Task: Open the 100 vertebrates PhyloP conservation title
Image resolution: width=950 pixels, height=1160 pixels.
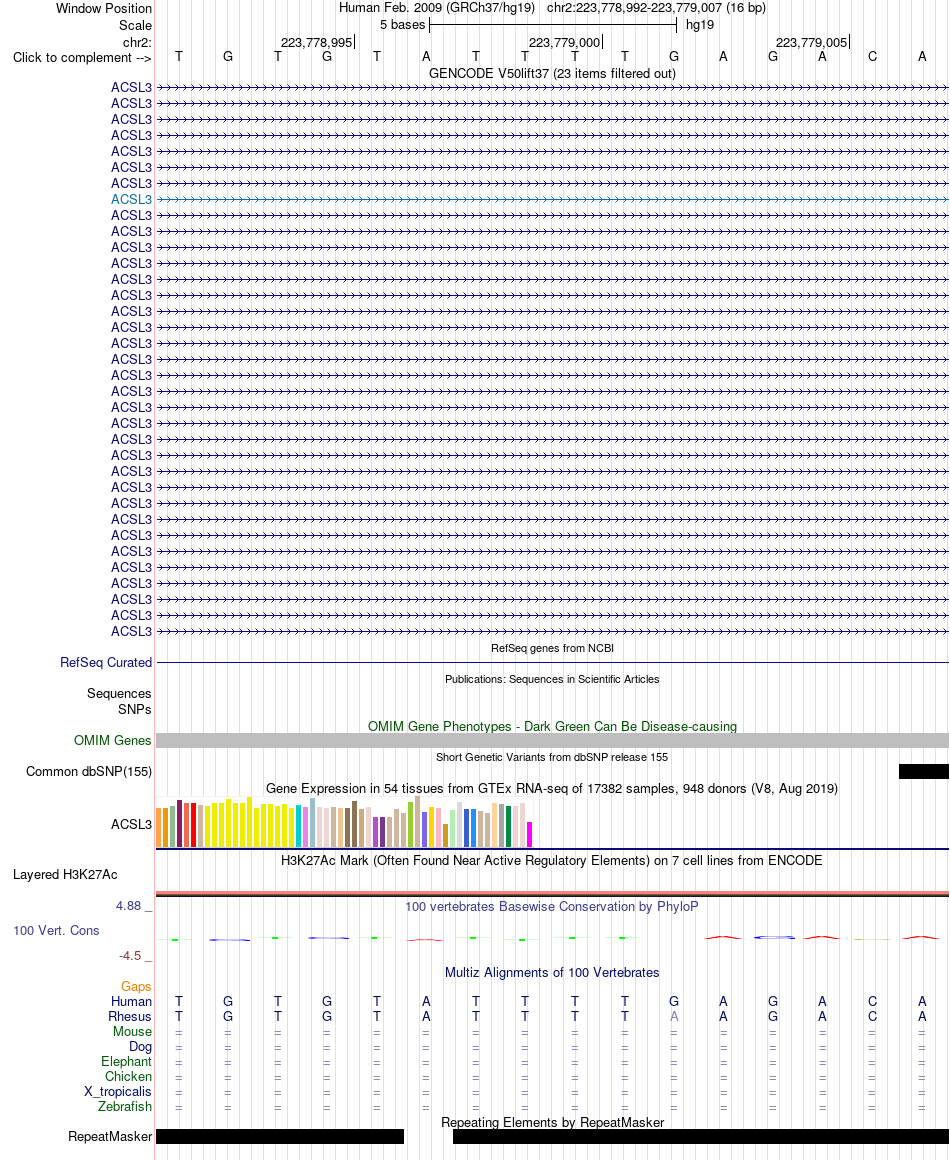Action: pos(552,906)
